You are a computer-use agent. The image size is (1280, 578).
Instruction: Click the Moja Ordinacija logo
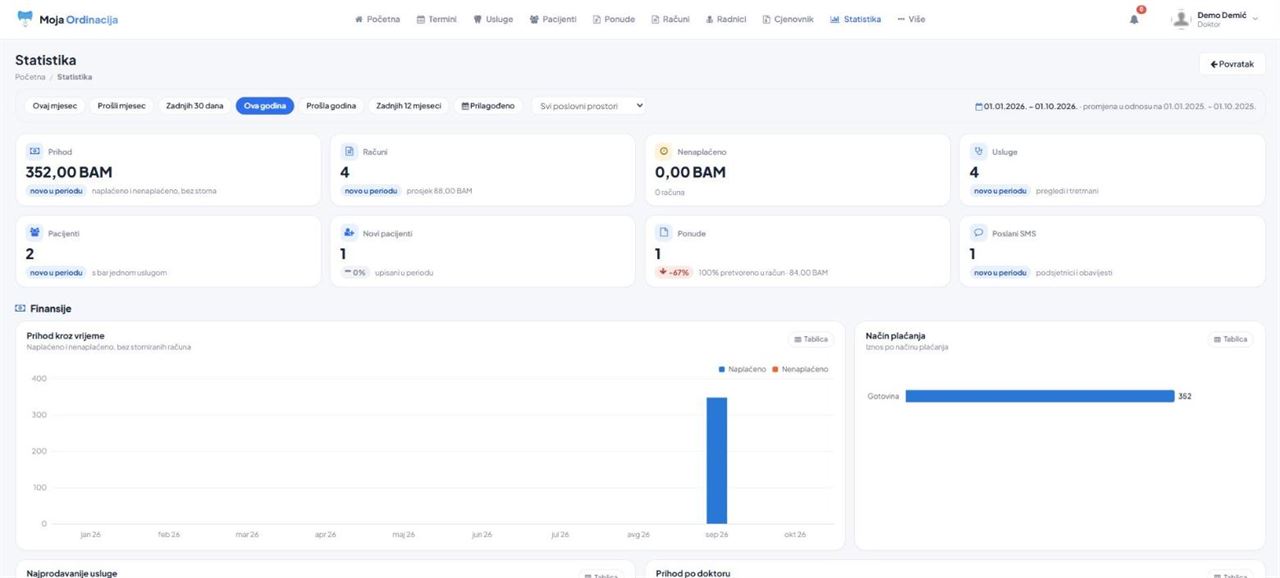pos(67,19)
